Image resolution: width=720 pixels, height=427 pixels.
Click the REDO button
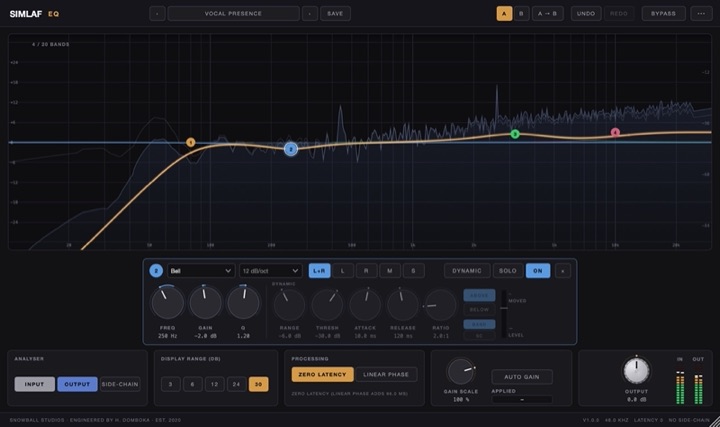619,13
